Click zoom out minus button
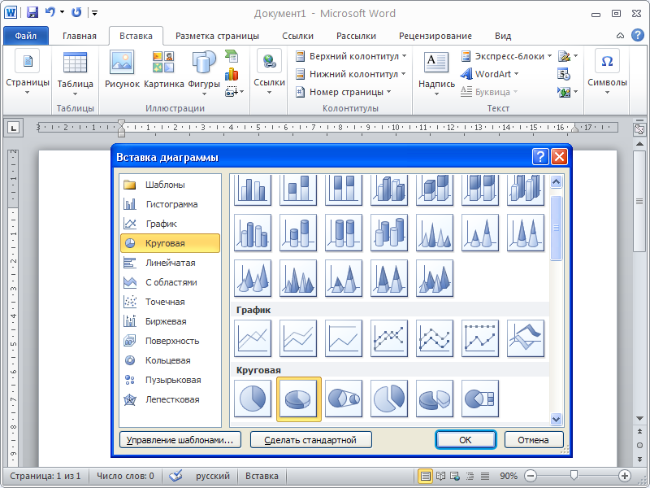Viewport: 653px width, 490px height. 531,475
